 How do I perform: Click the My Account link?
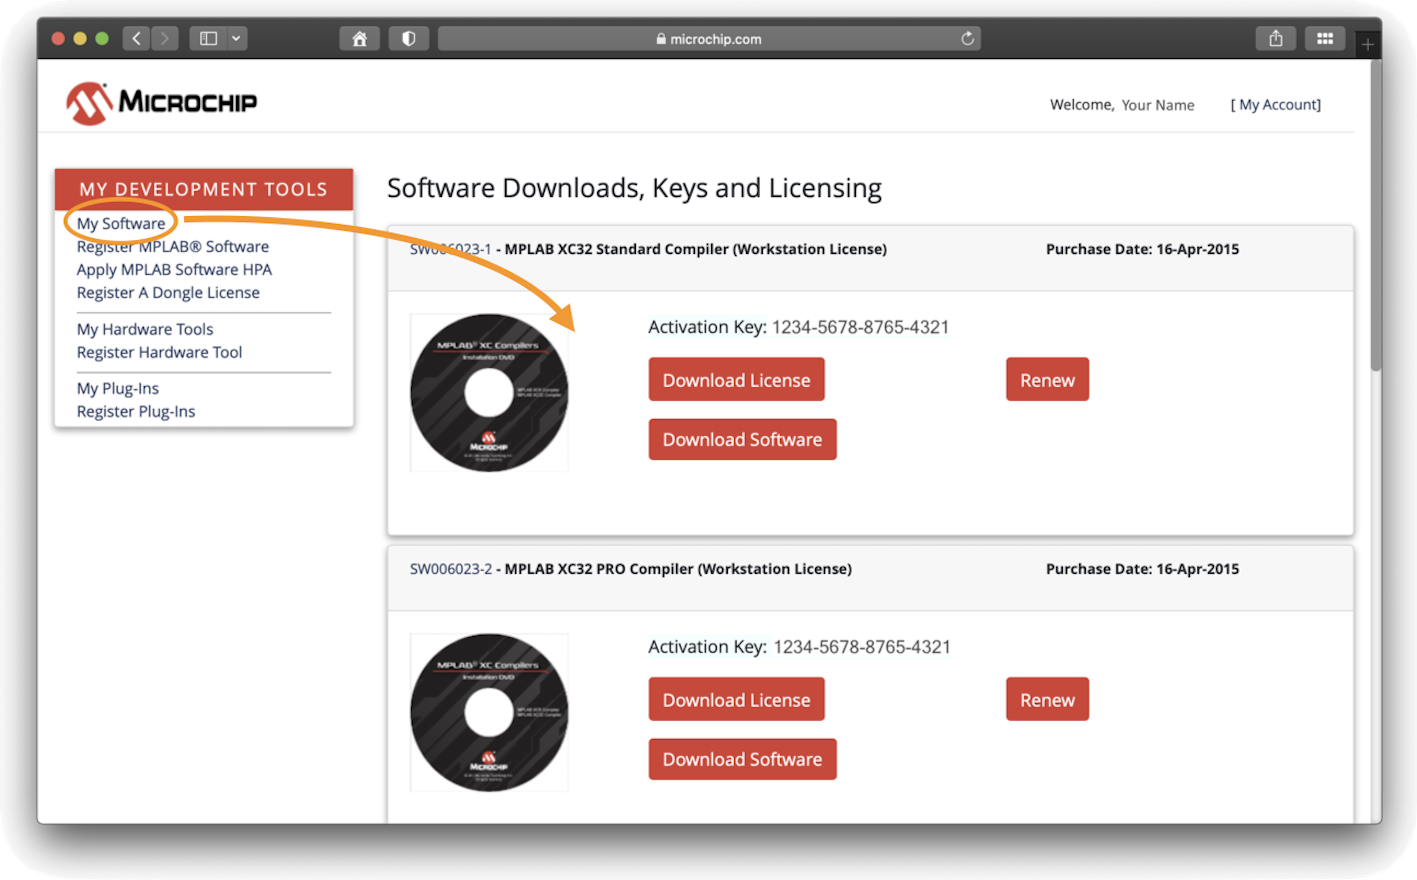[1275, 105]
